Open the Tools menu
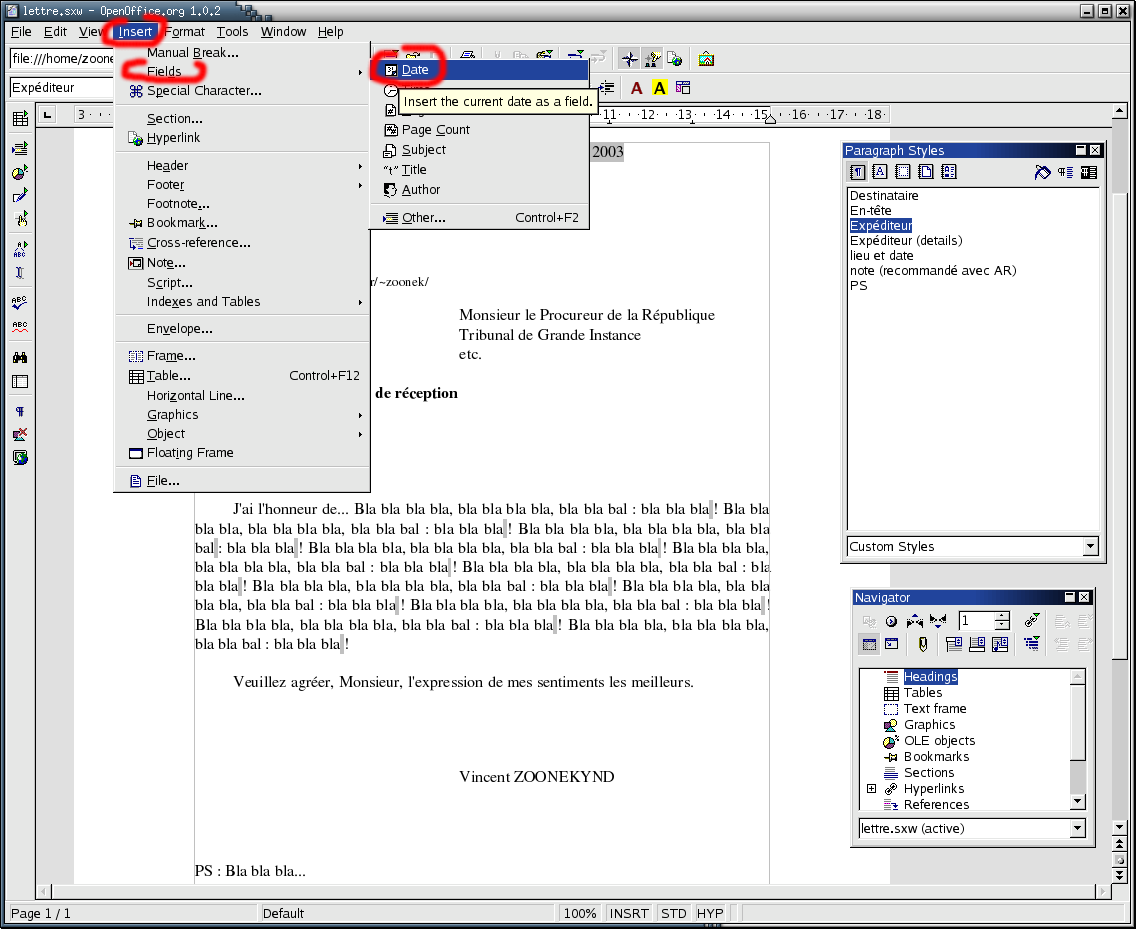1136x929 pixels. 232,31
